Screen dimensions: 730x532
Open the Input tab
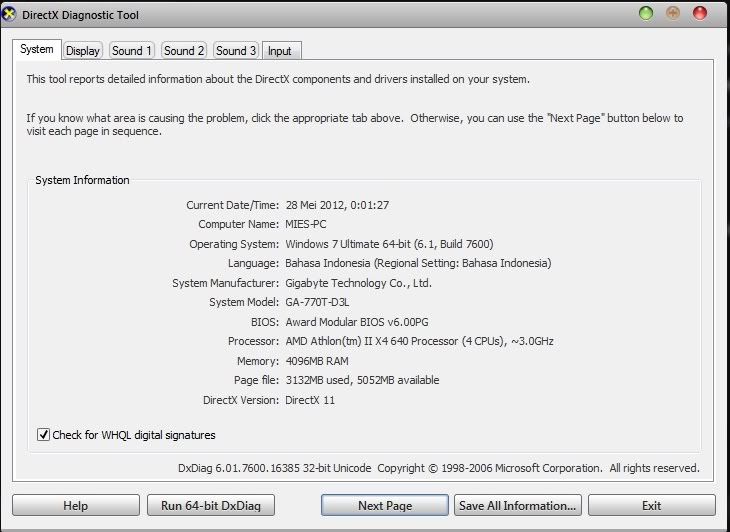[282, 51]
